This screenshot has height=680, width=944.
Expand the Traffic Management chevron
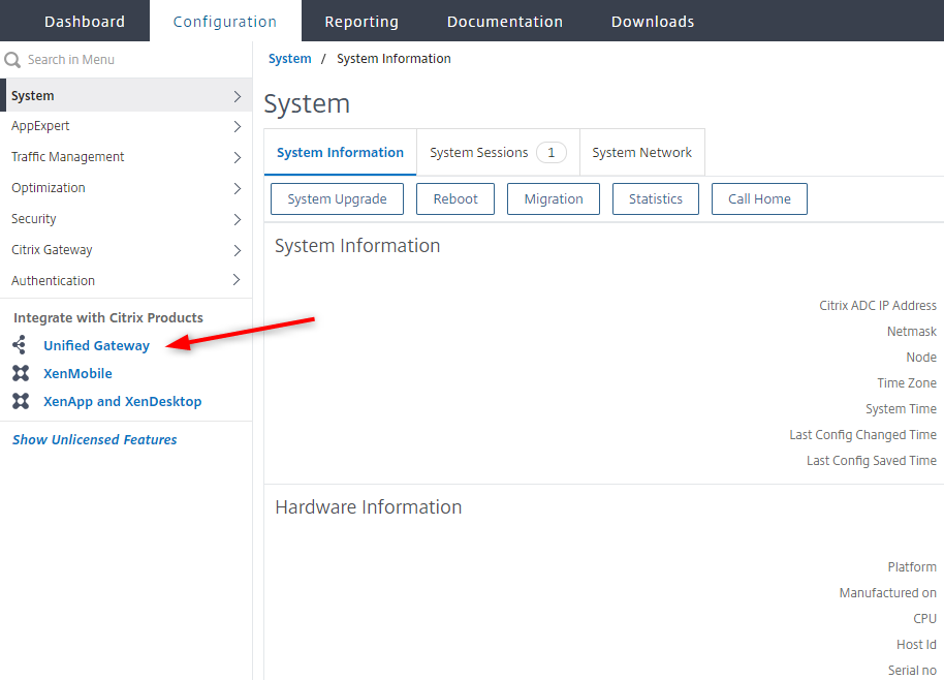tap(237, 157)
